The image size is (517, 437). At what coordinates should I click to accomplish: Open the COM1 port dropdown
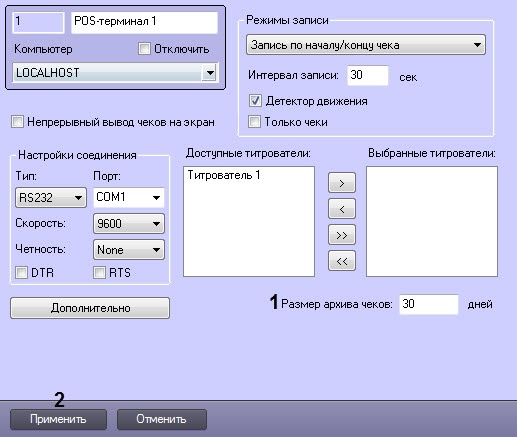[129, 197]
